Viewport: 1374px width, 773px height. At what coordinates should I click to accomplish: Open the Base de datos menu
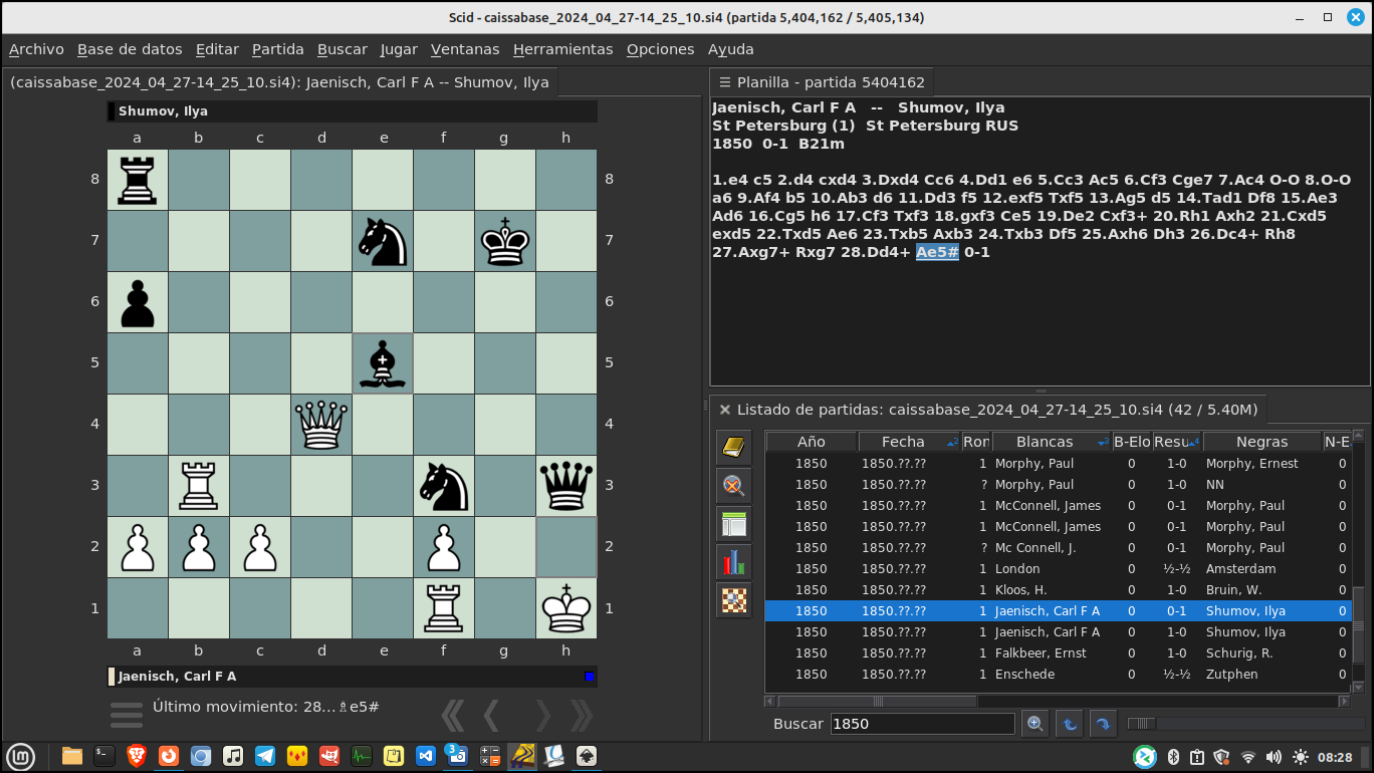130,49
